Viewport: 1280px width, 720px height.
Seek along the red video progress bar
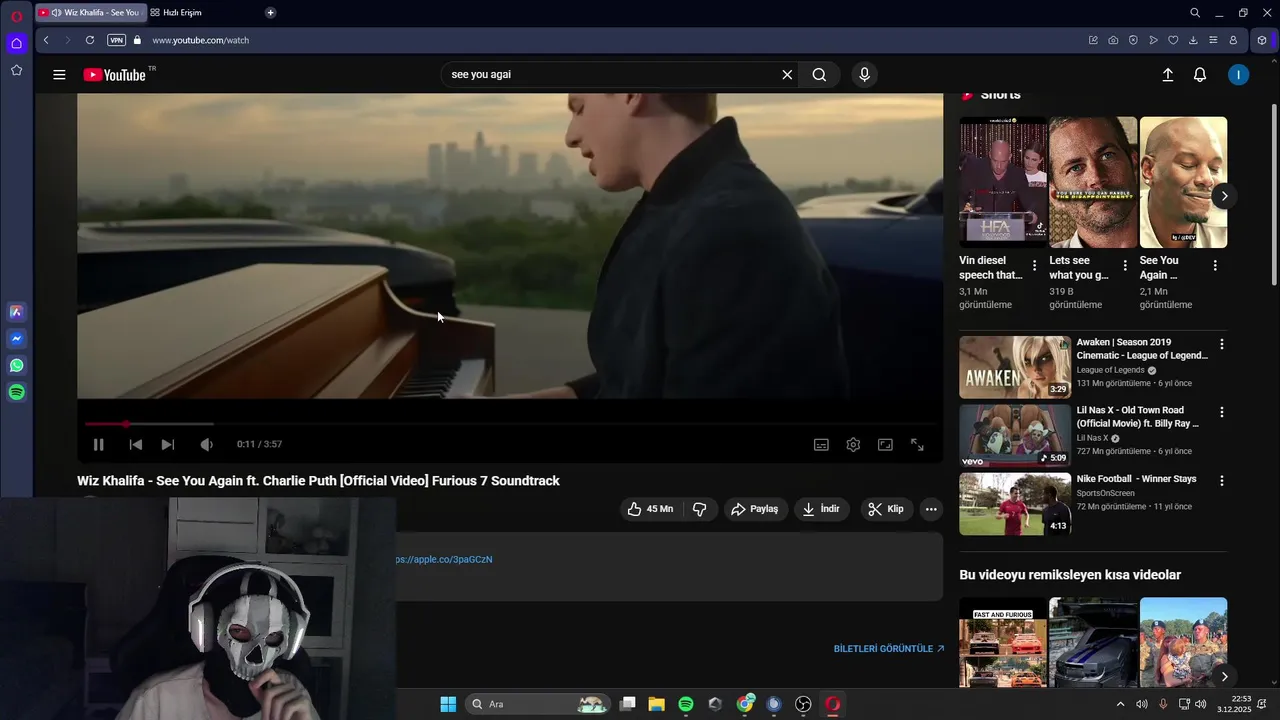point(510,424)
